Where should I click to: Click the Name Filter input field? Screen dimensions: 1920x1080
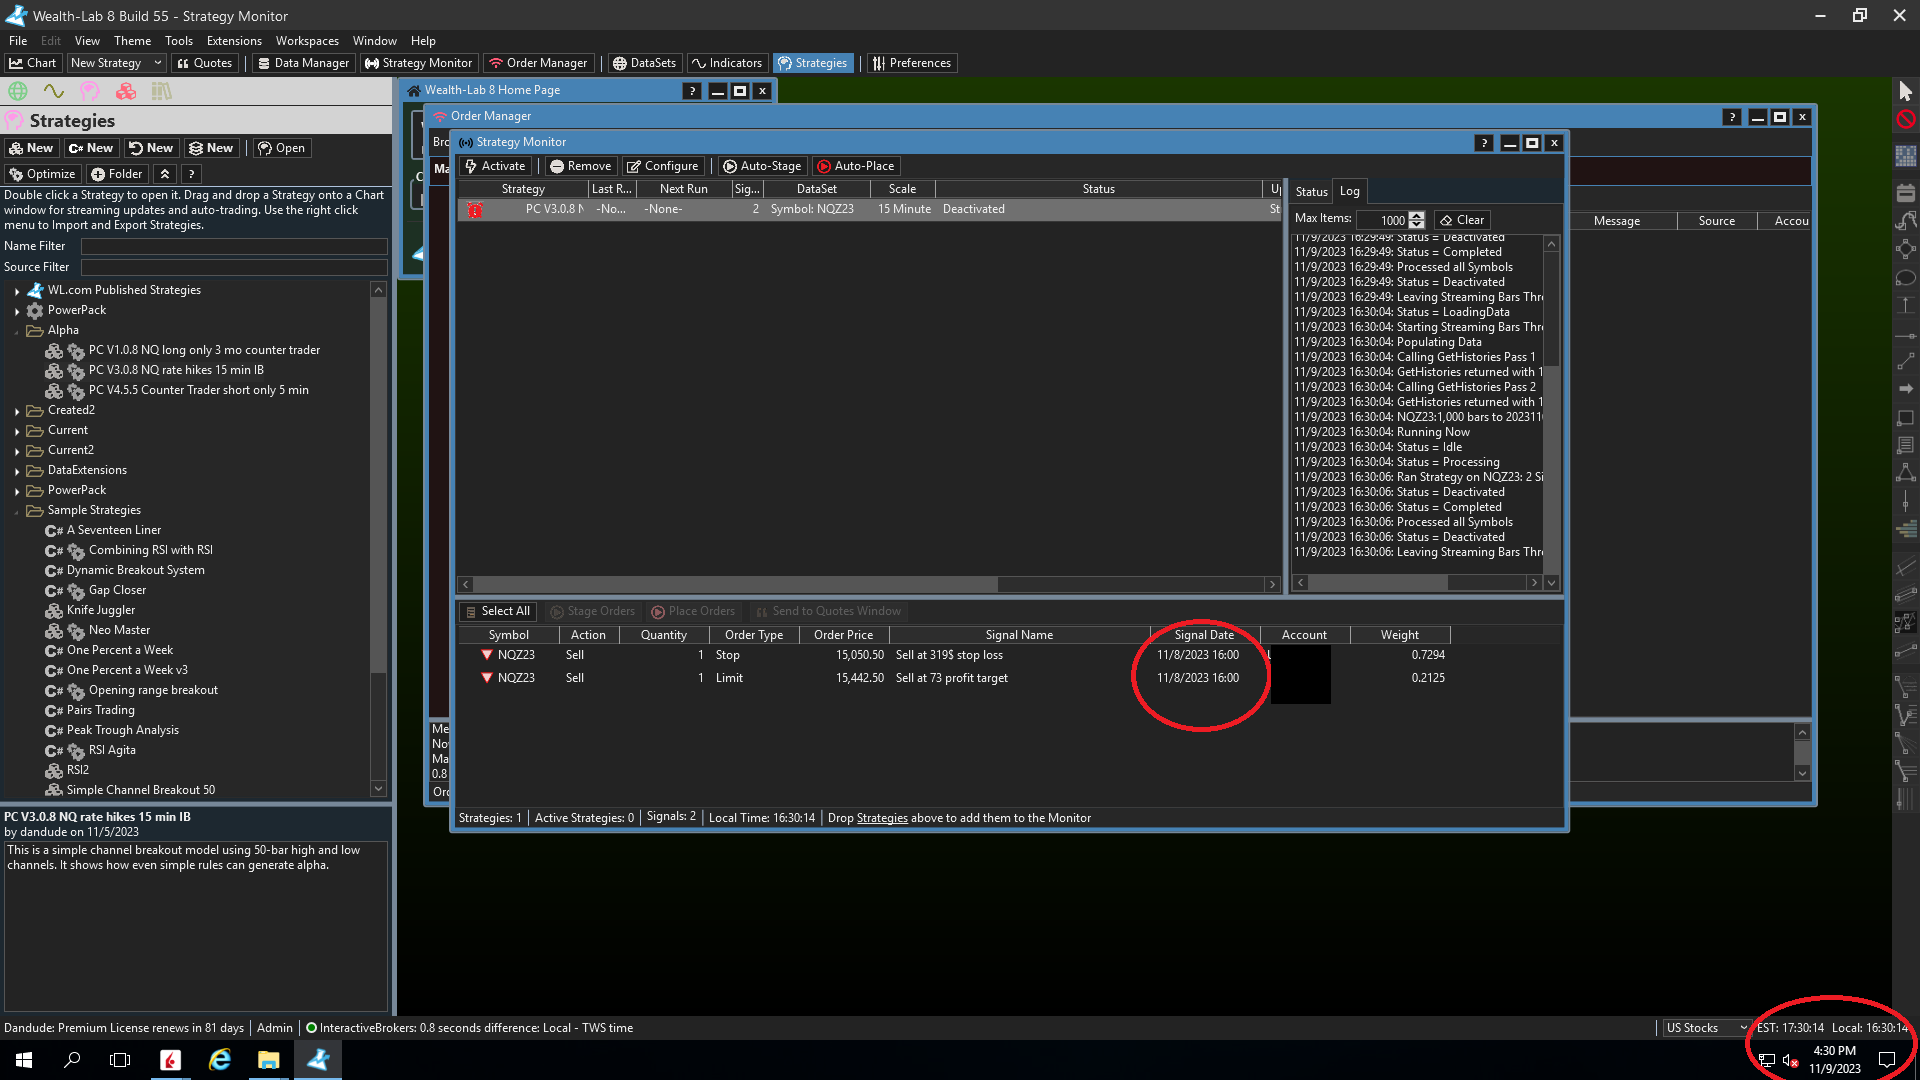pyautogui.click(x=233, y=246)
